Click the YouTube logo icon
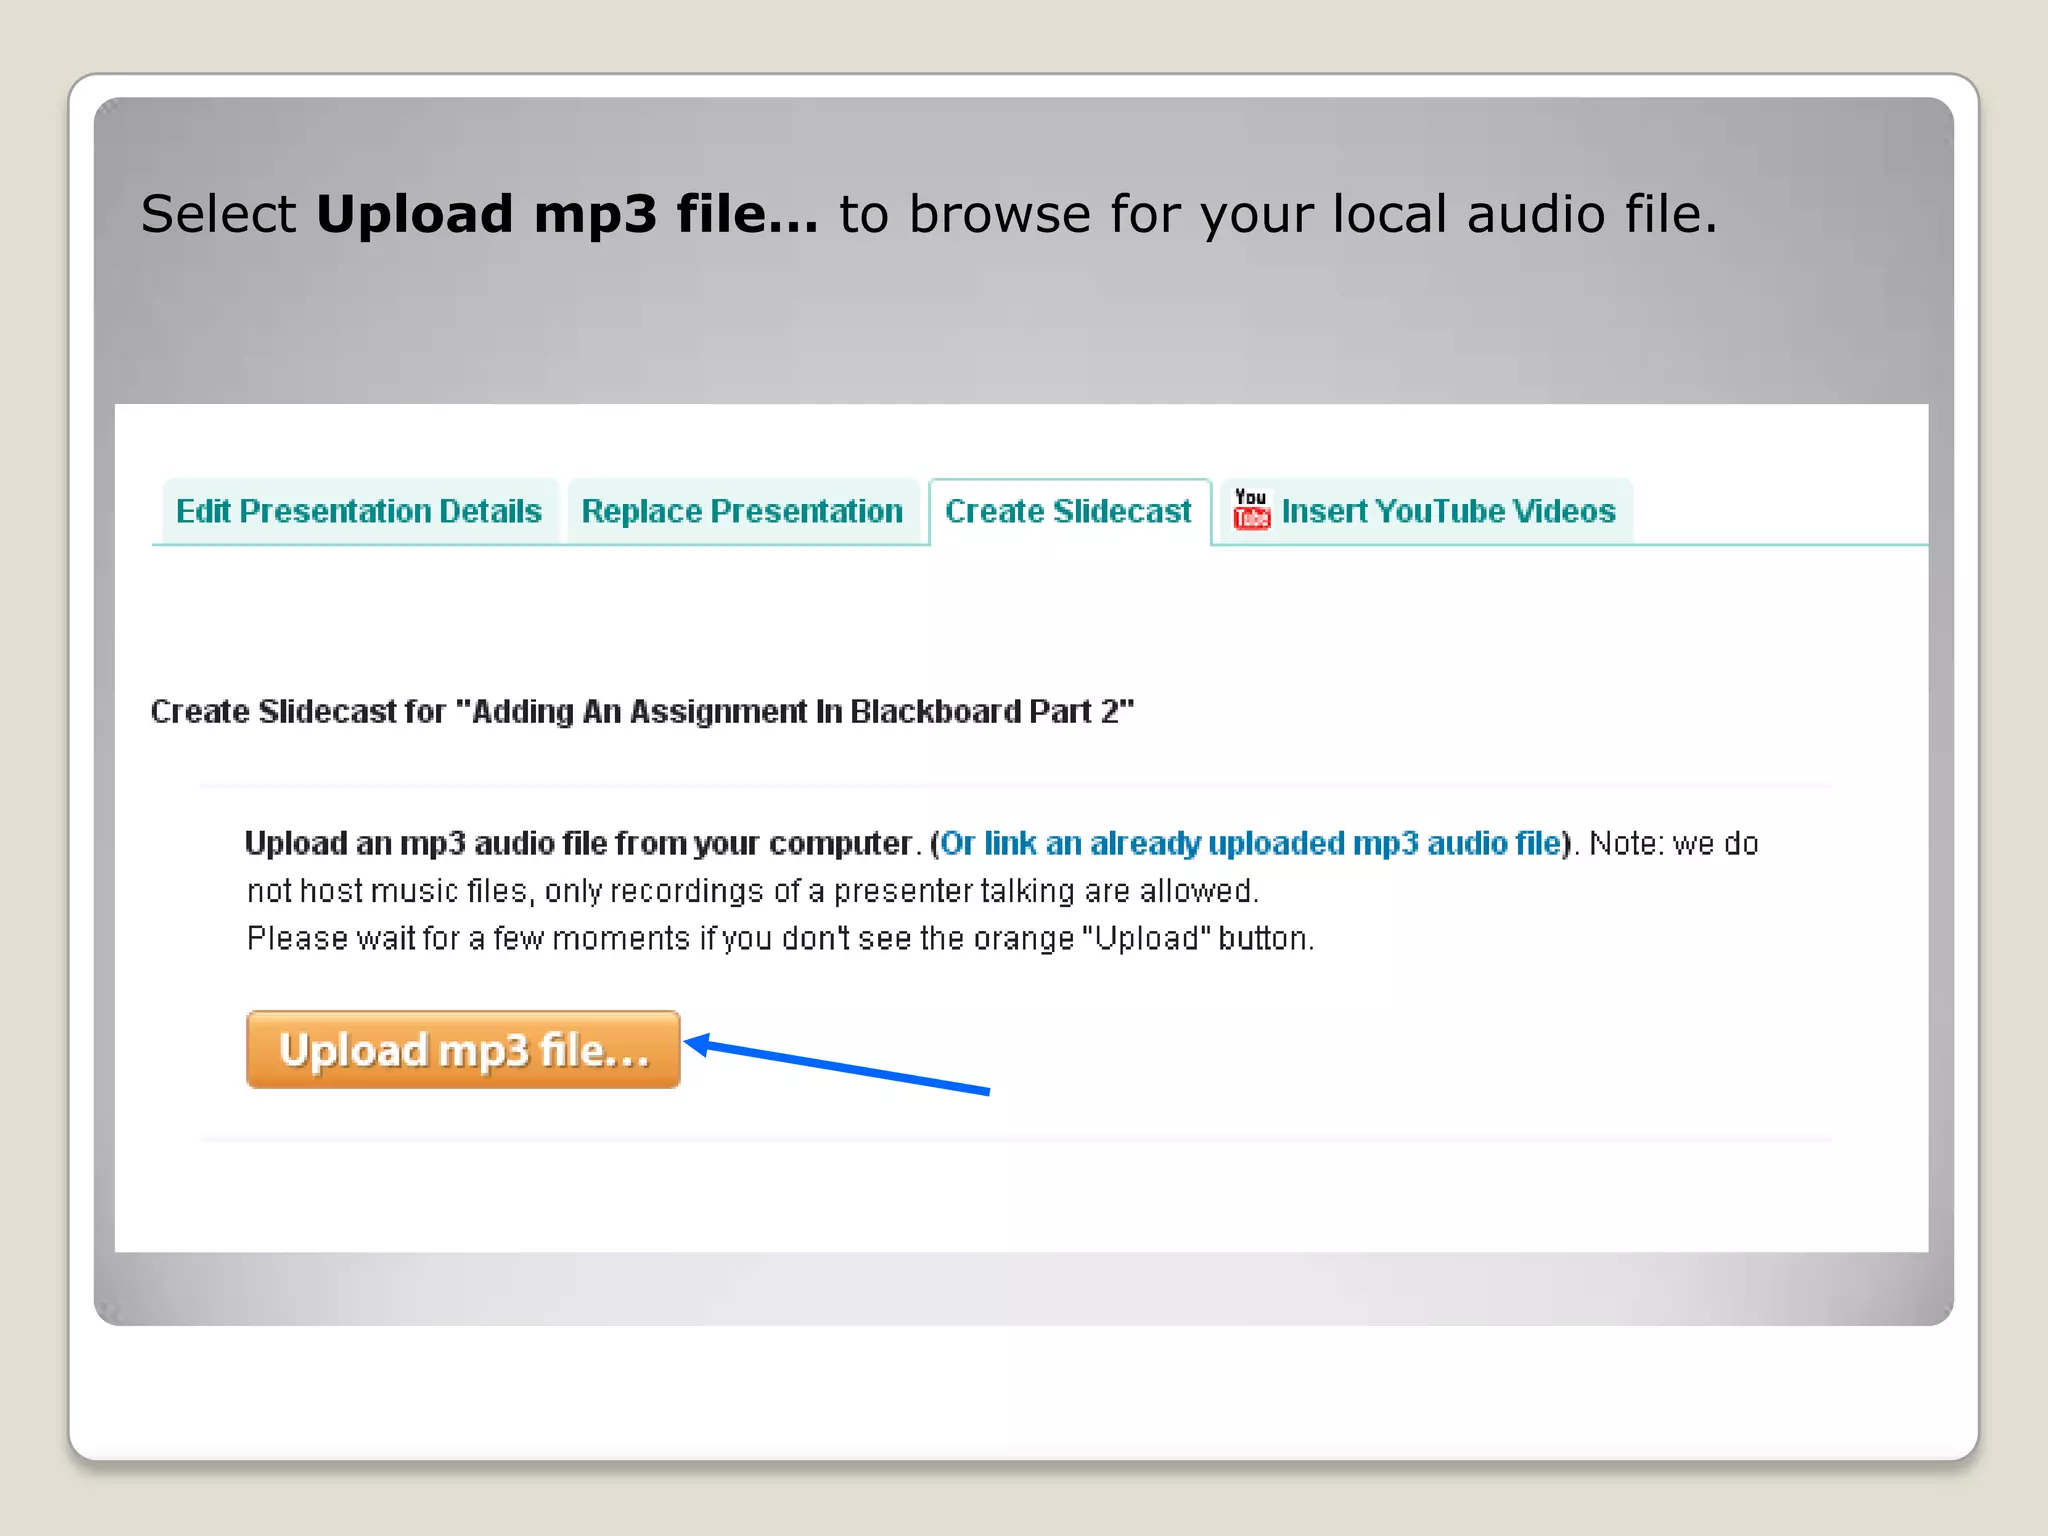The width and height of the screenshot is (2048, 1536). tap(1251, 509)
